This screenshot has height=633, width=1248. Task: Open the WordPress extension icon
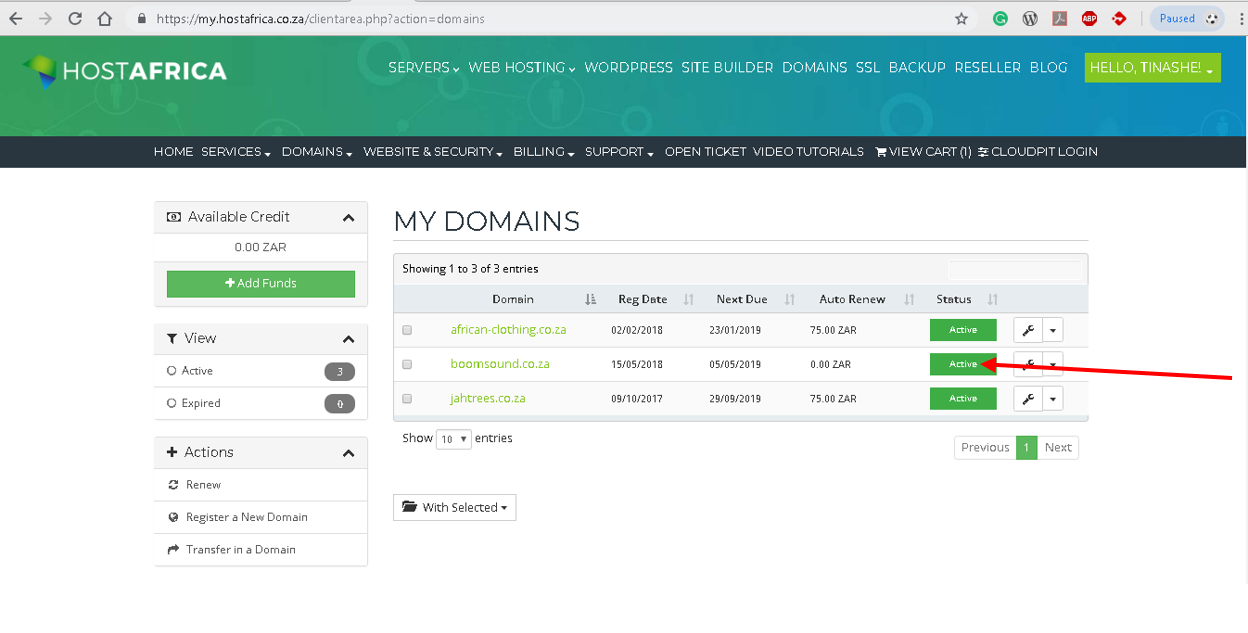click(1030, 18)
